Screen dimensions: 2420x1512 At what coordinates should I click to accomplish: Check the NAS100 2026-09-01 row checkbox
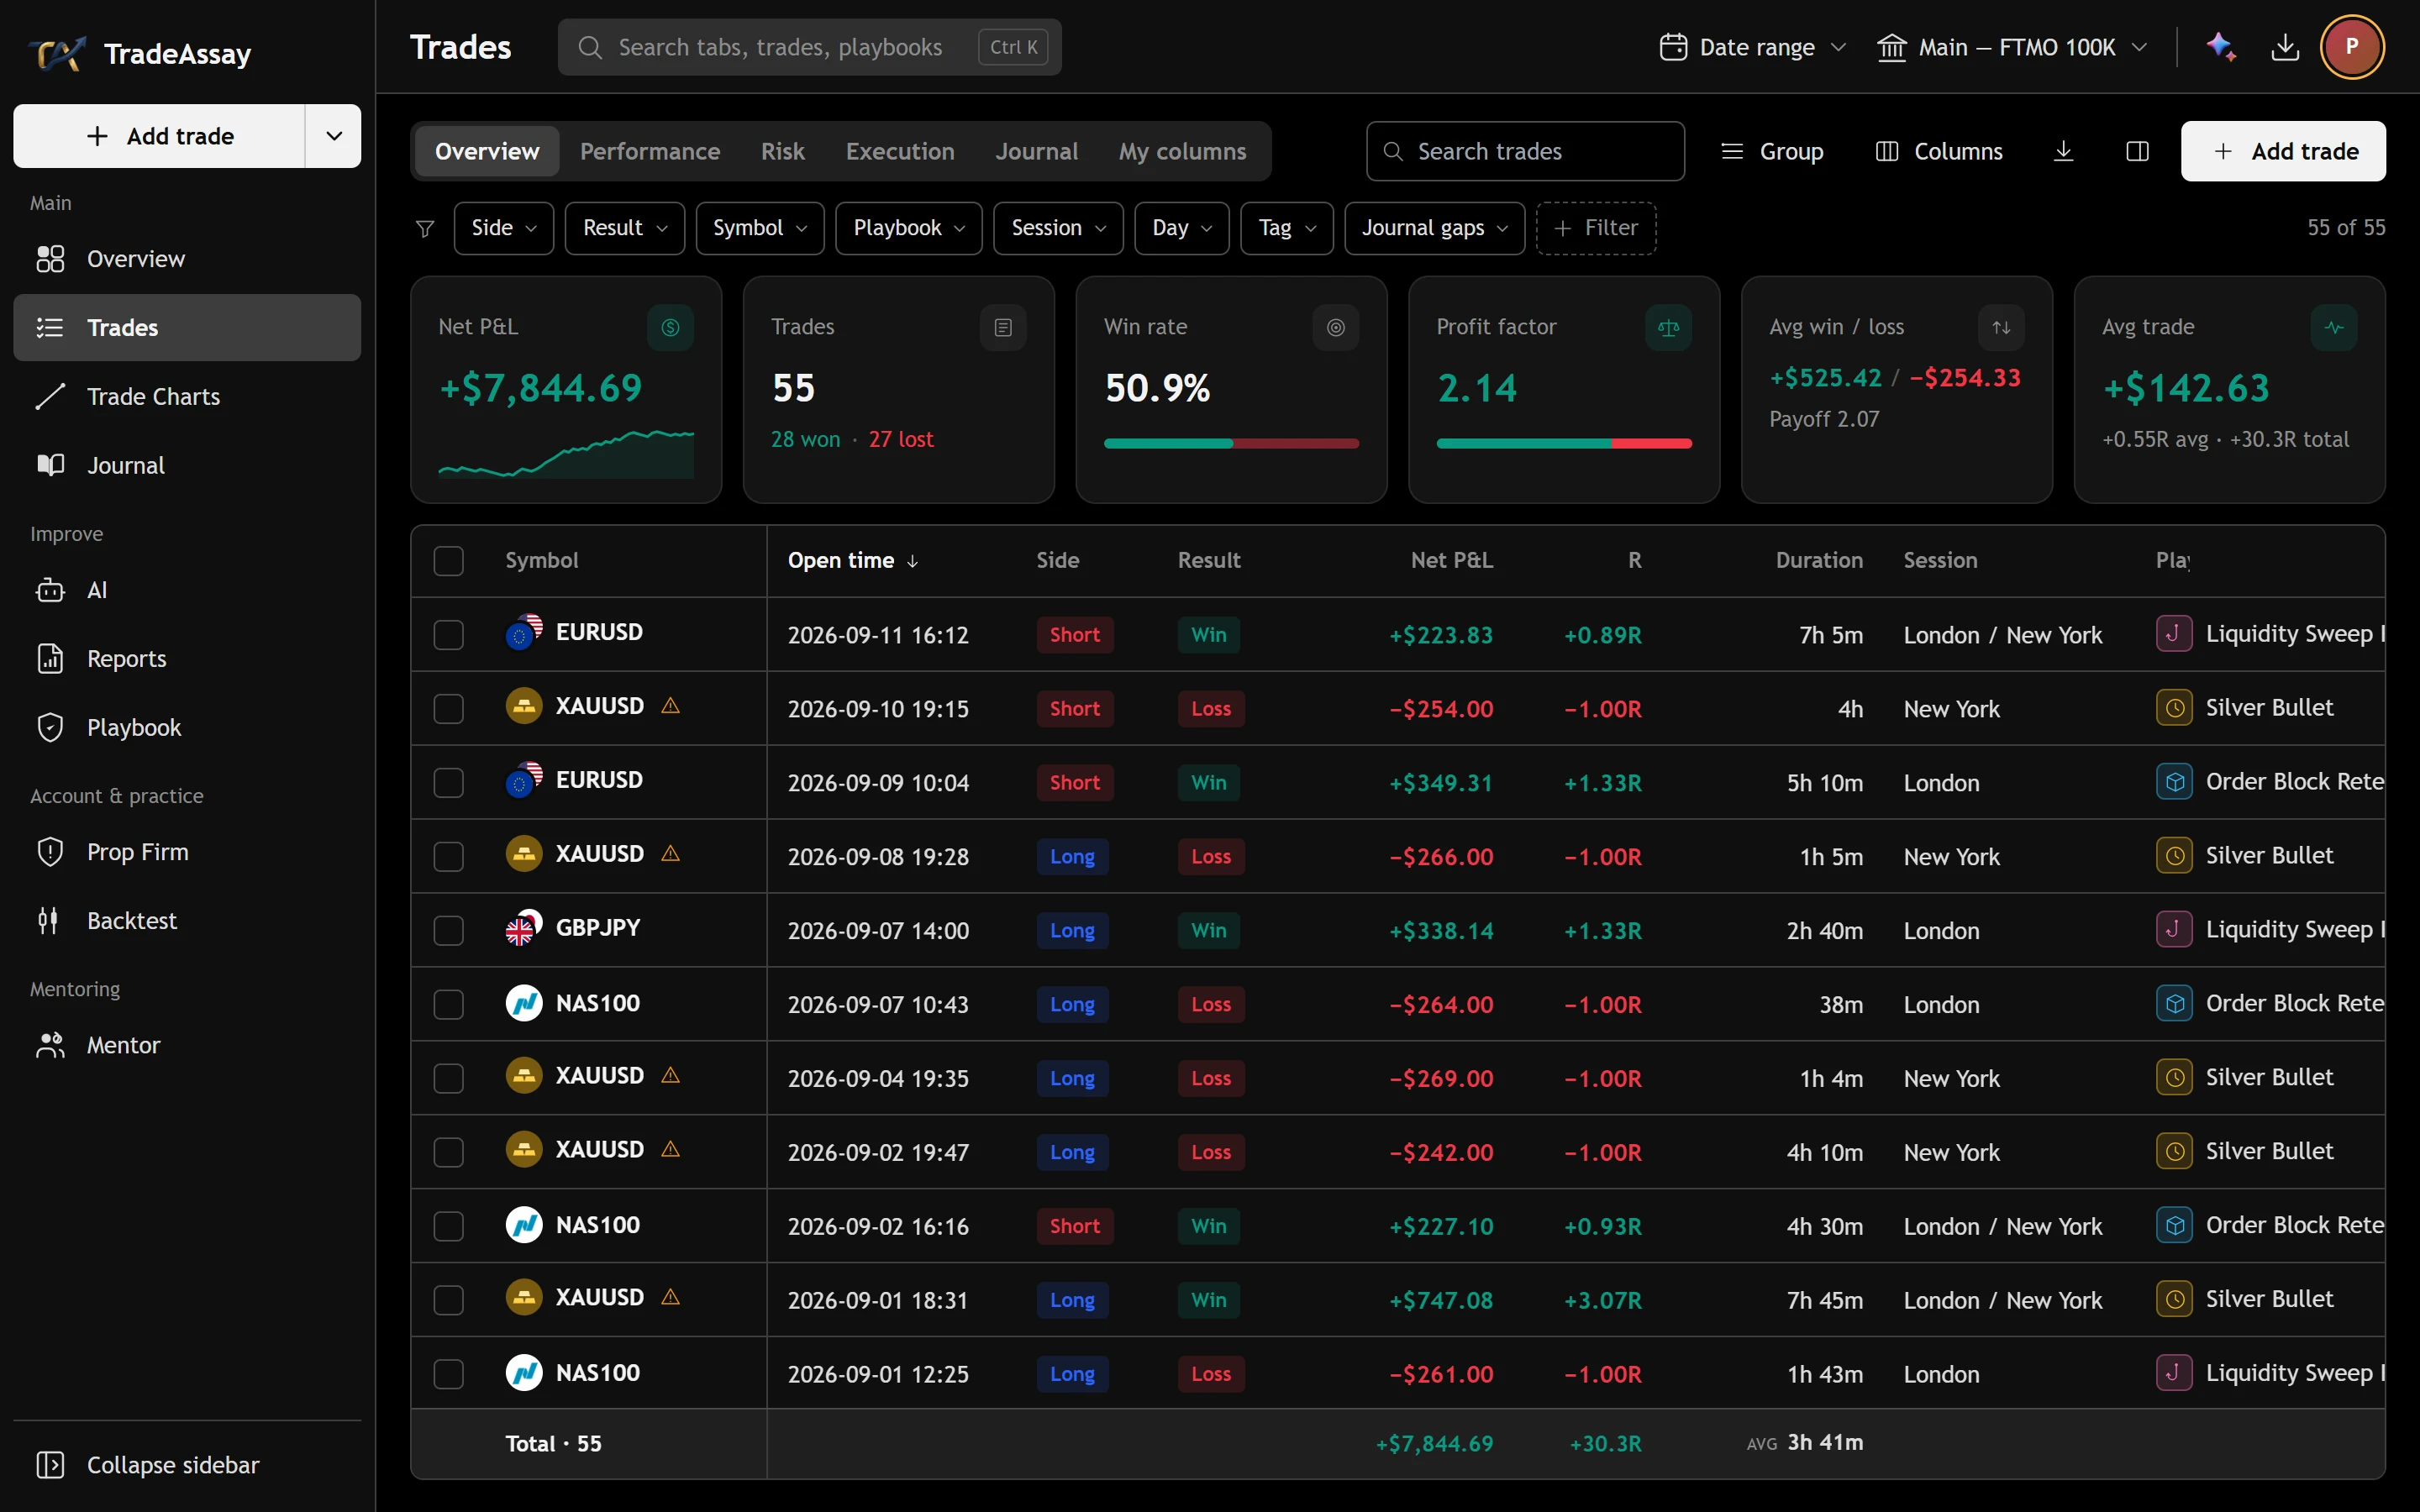point(449,1374)
